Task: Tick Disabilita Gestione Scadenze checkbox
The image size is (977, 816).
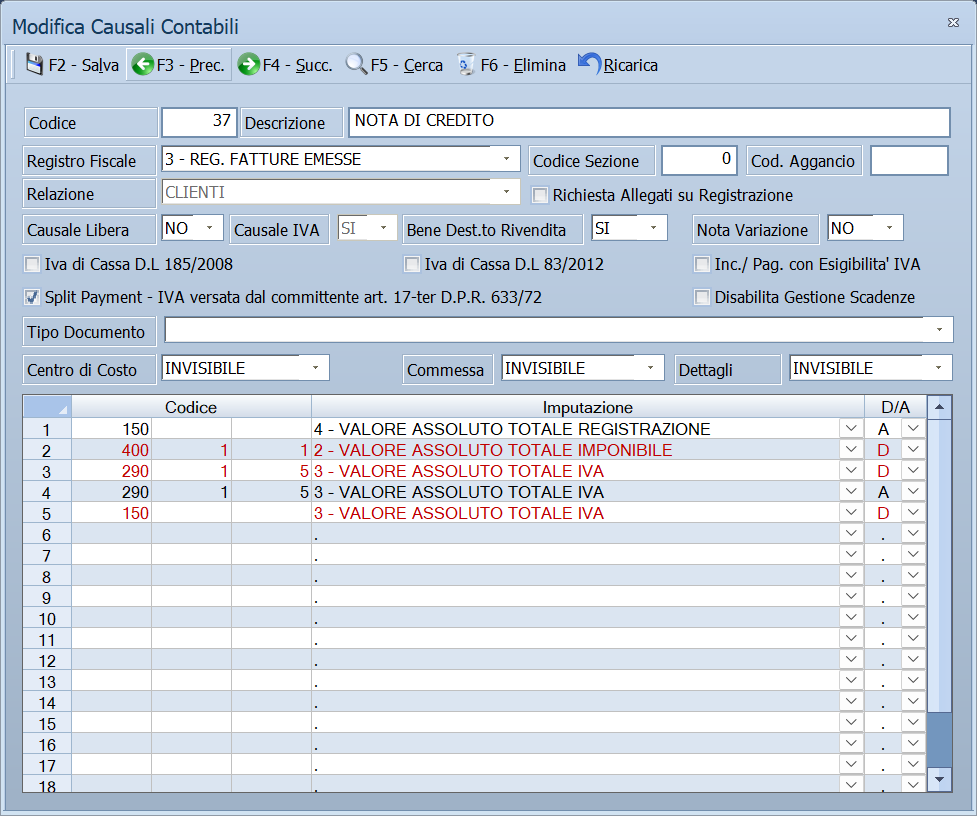Action: [702, 297]
